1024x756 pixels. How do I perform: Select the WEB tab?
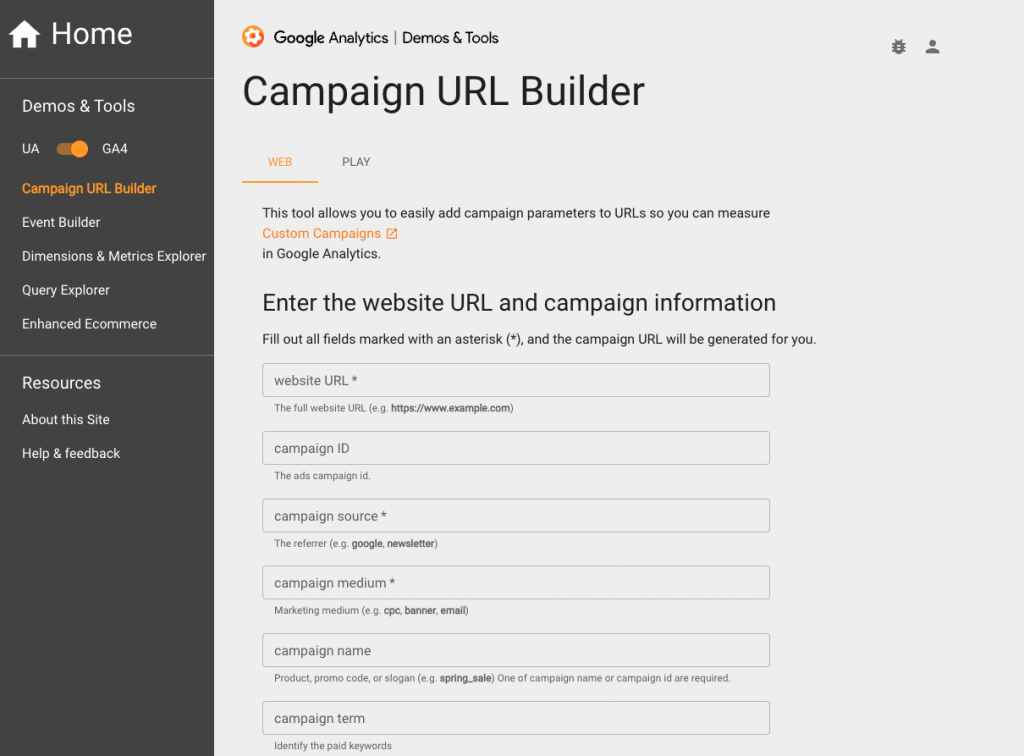click(280, 162)
